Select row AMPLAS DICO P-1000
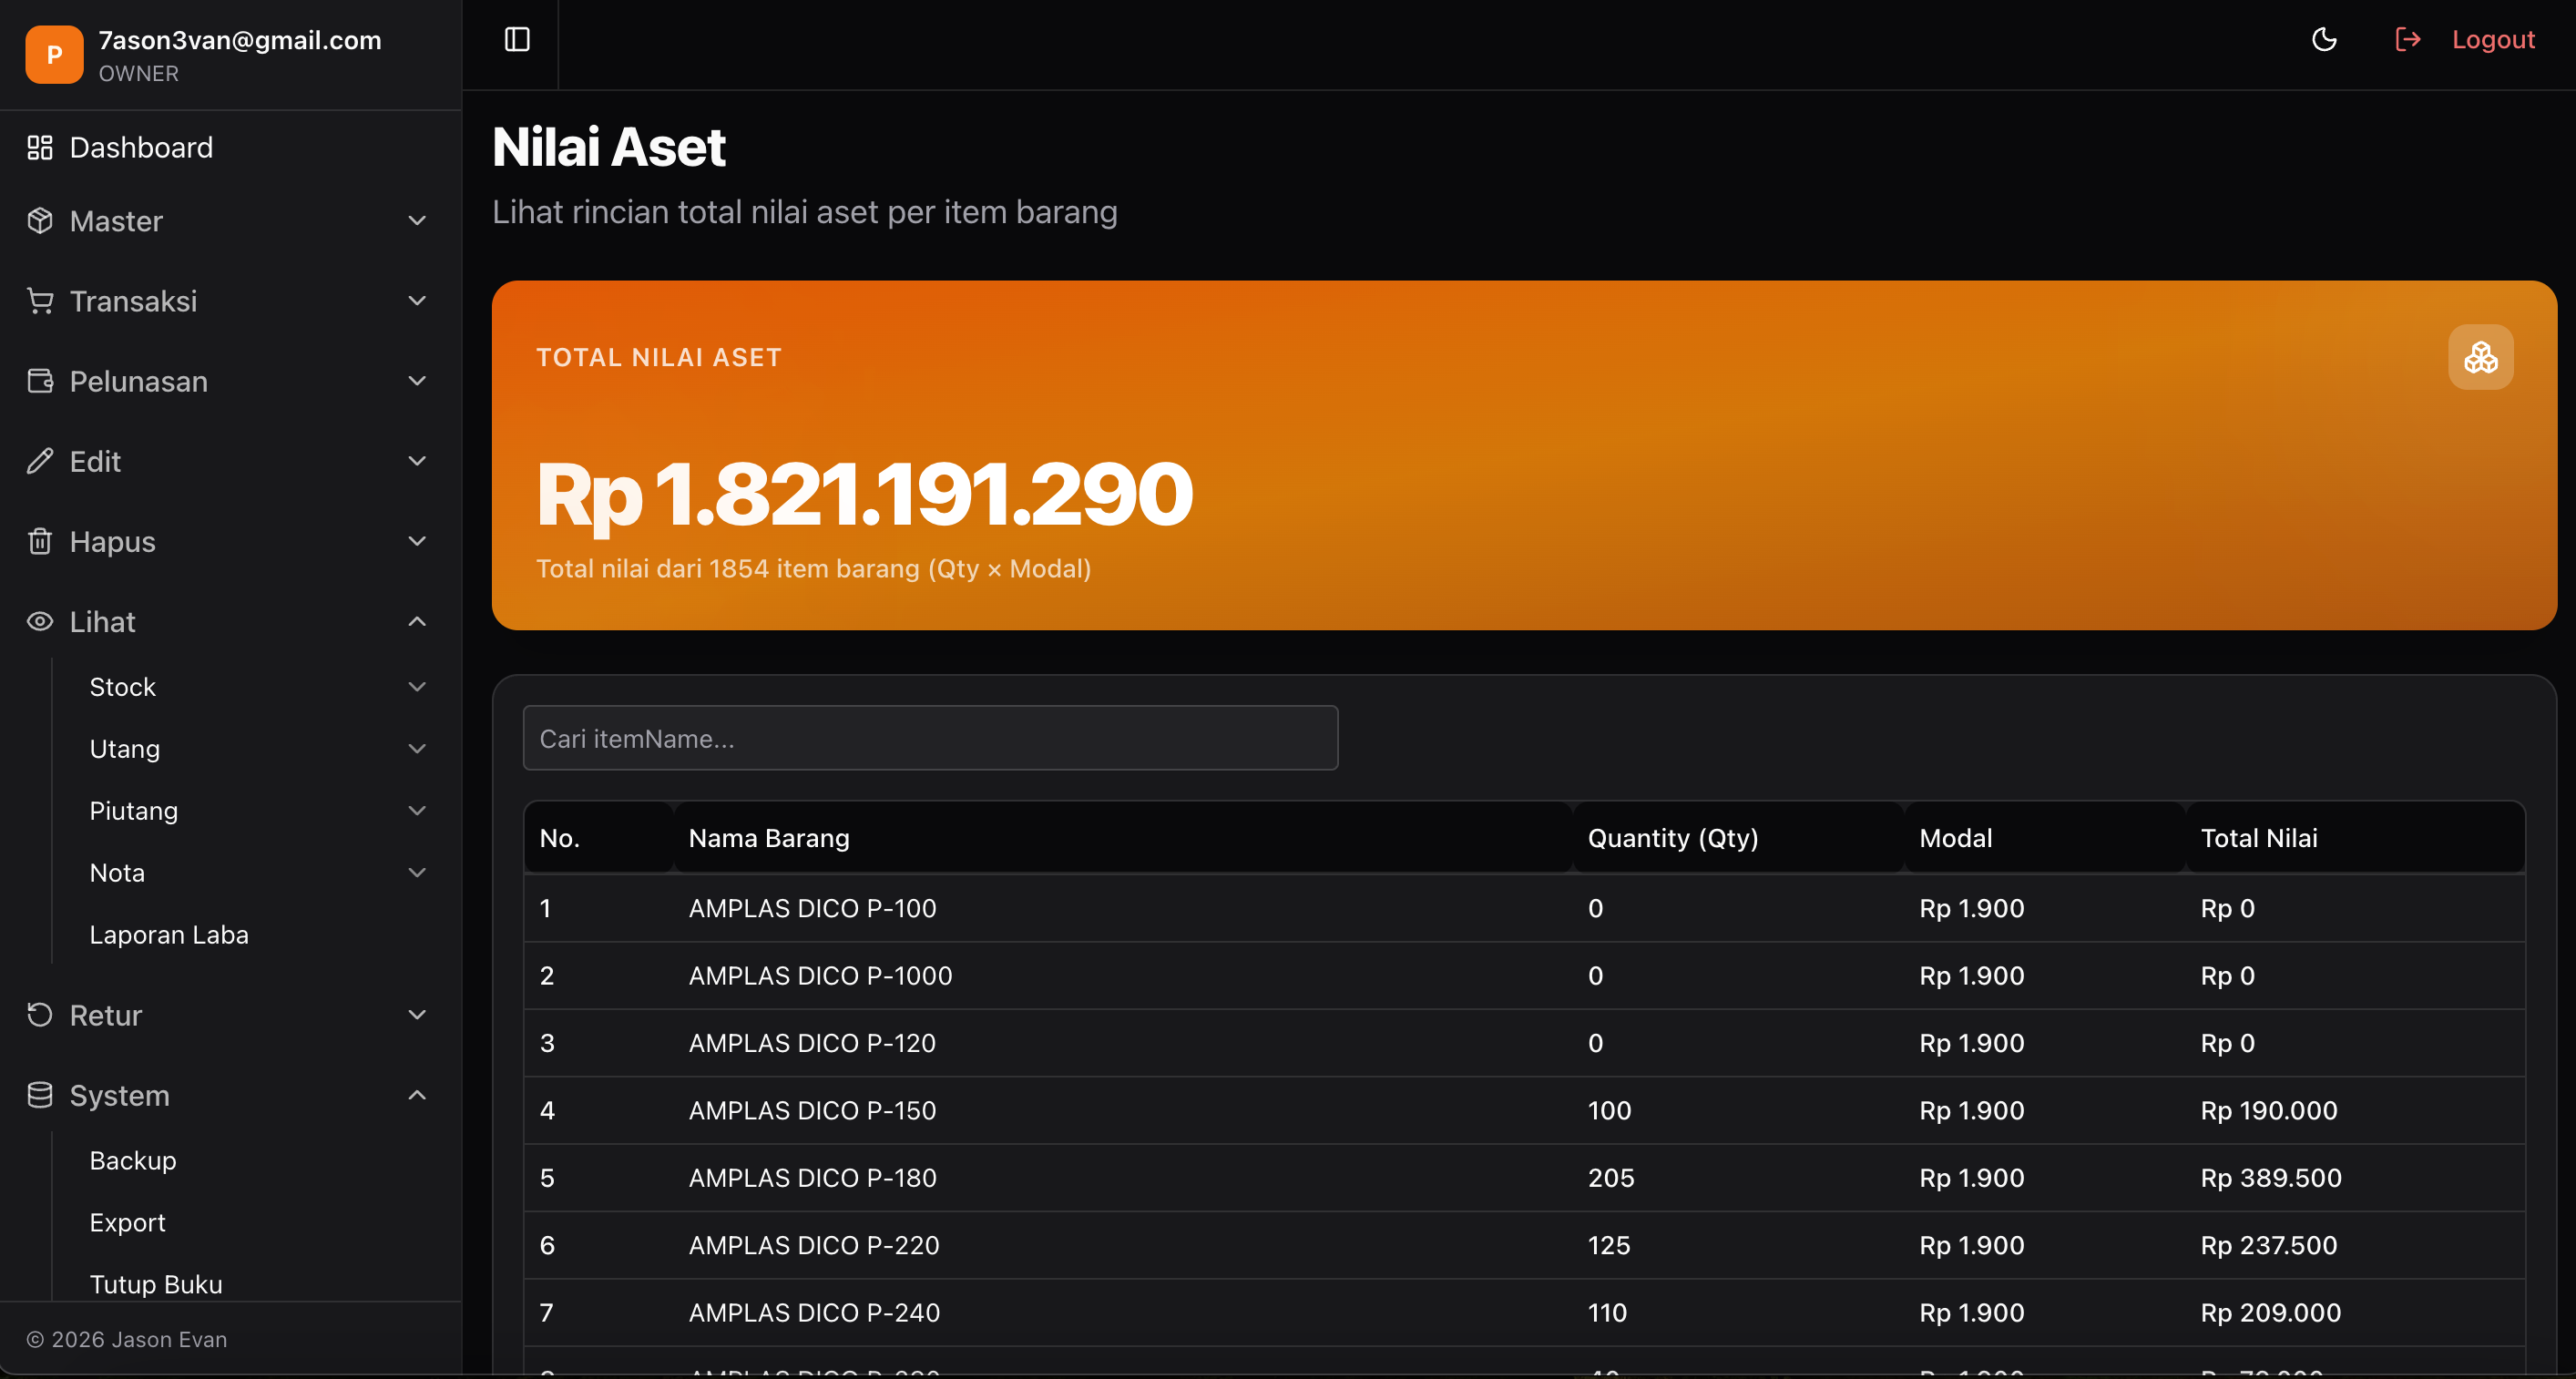Screen dimensions: 2576x1379 point(1524,976)
